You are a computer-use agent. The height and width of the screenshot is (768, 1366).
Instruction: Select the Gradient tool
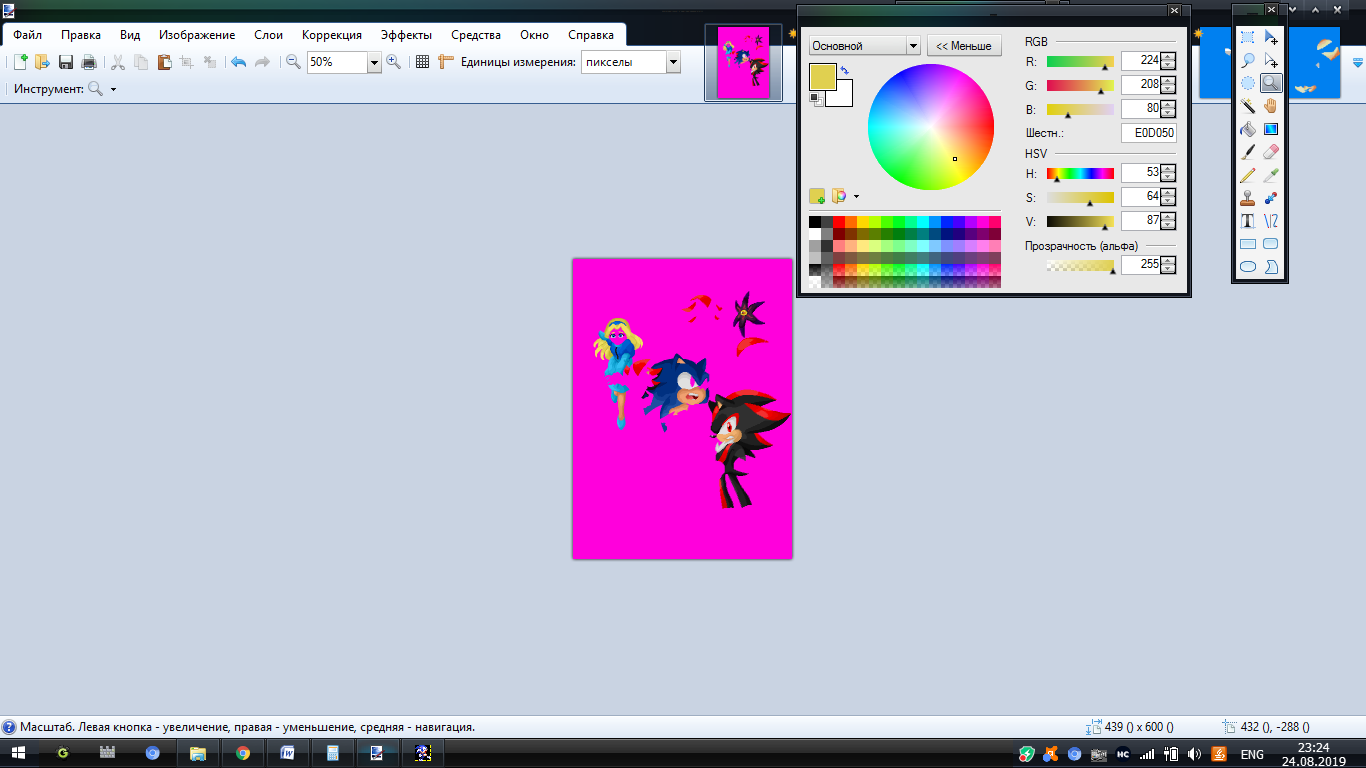1271,129
